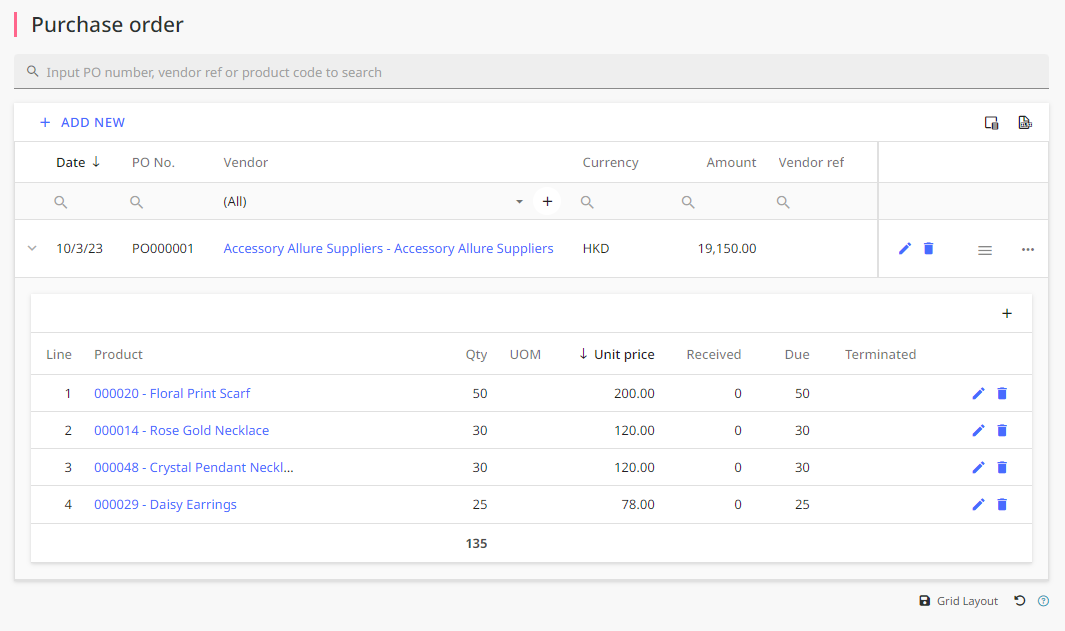This screenshot has height=631, width=1065.
Task: Edit the Floral Print Scarf line
Action: (978, 393)
